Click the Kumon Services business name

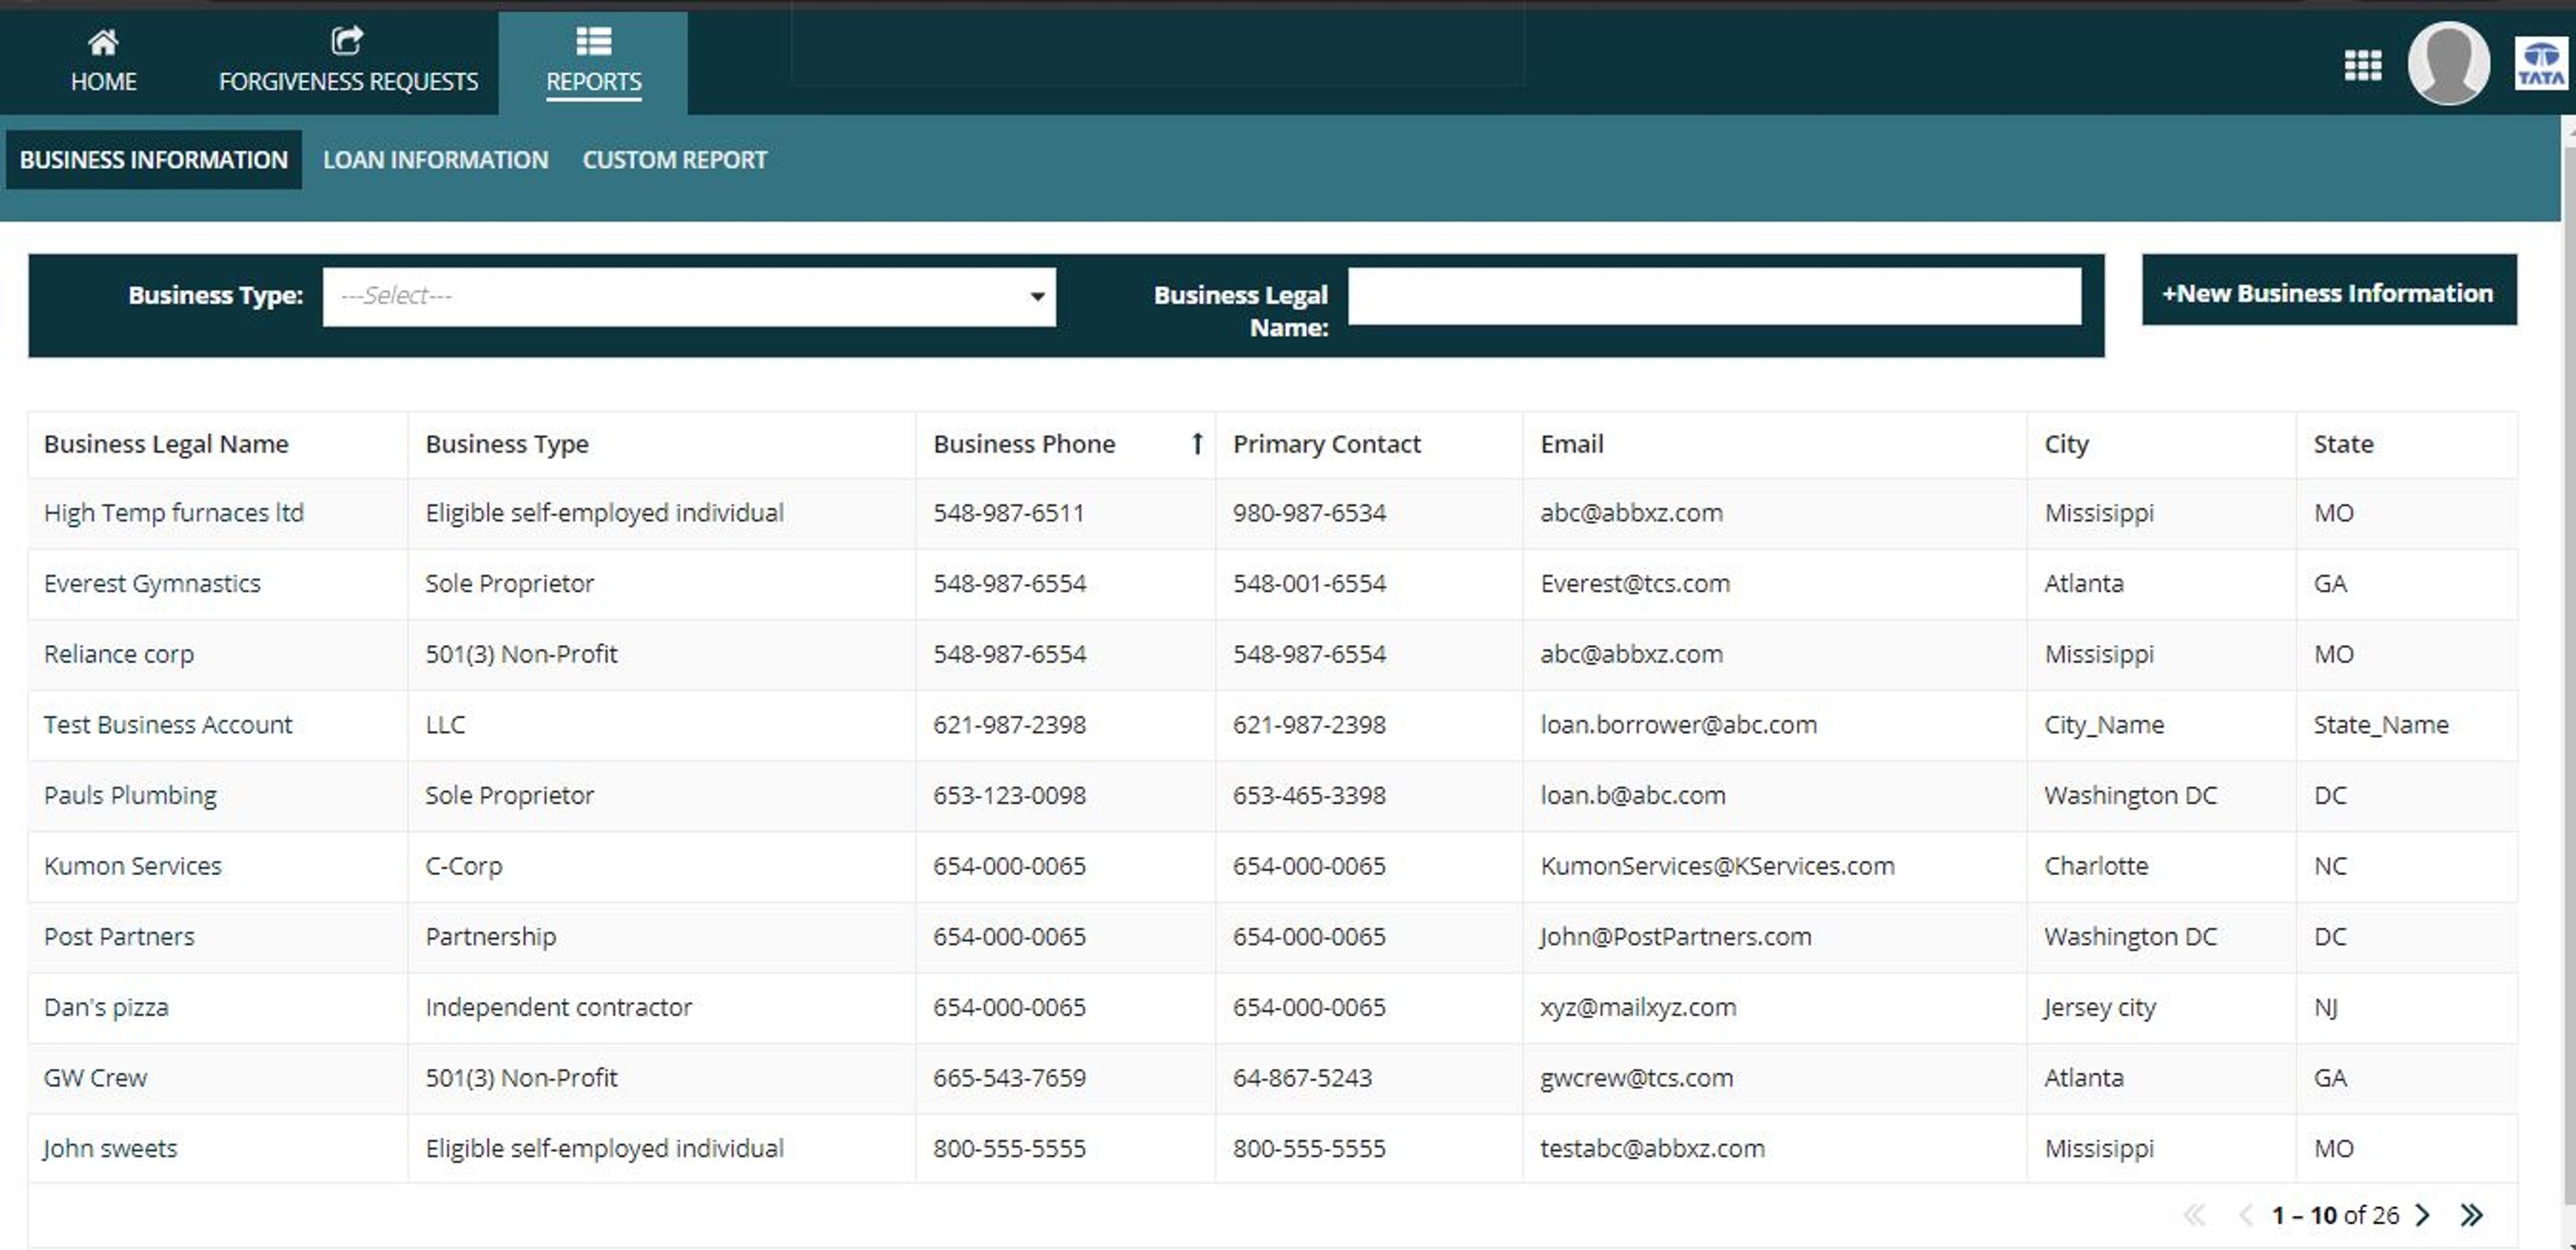point(132,866)
